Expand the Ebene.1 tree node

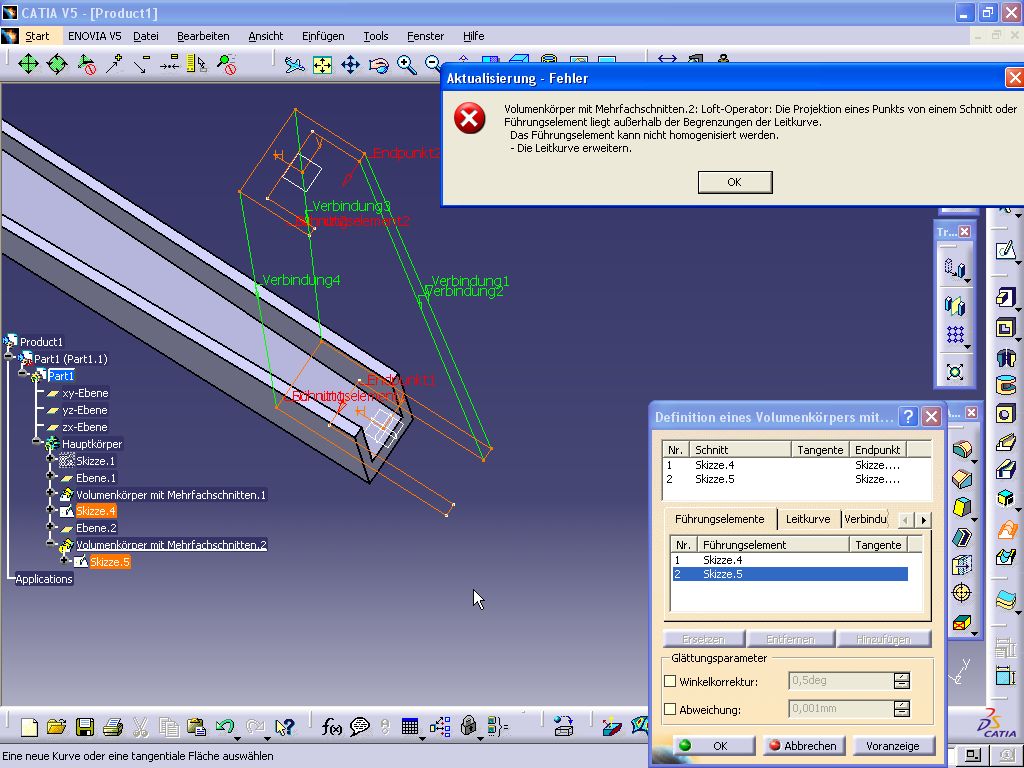point(50,477)
